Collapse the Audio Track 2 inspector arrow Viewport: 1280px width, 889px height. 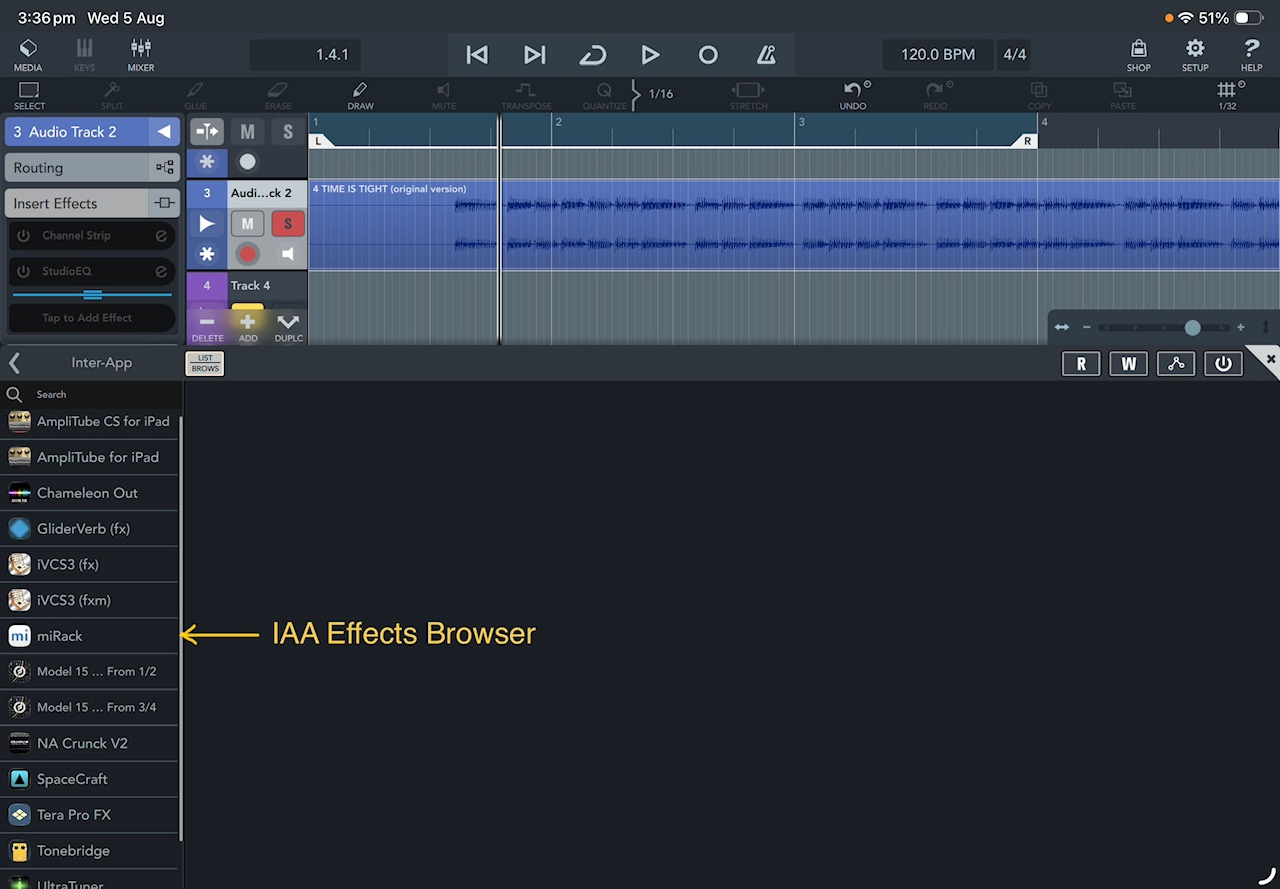[x=164, y=132]
